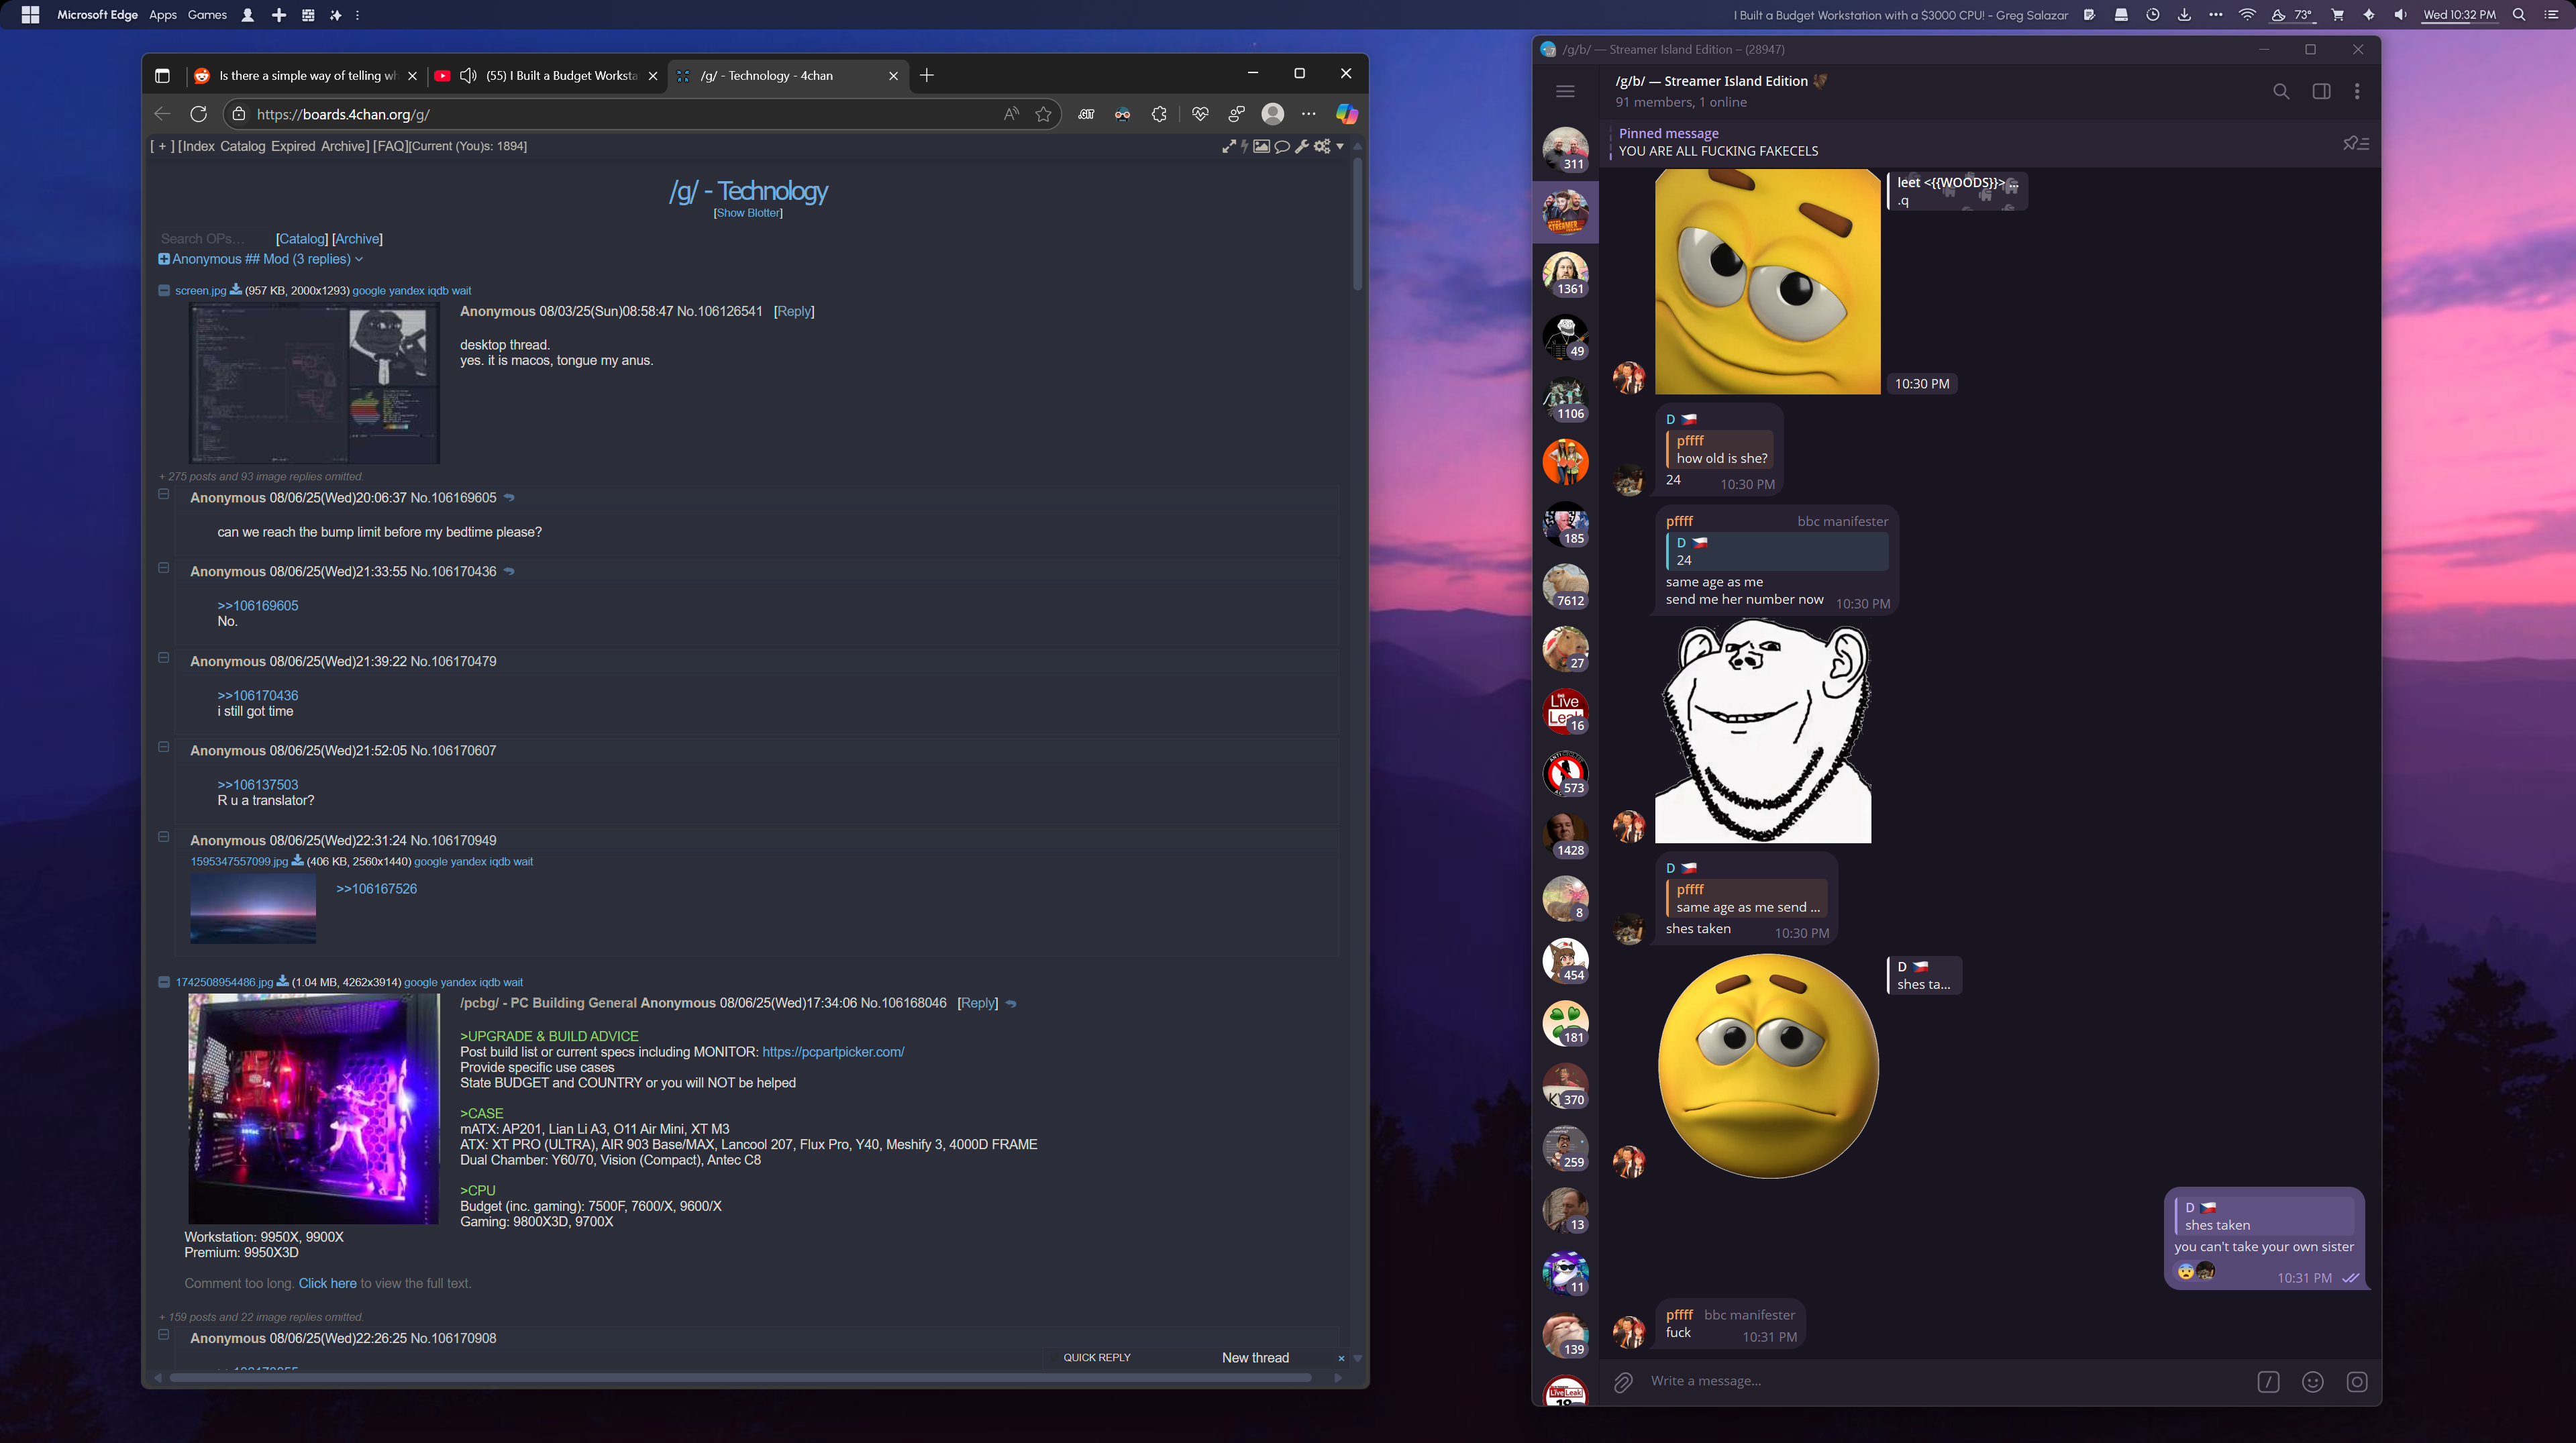Open Edge Settings and more menu
This screenshot has width=2576, height=1443.
click(1308, 114)
